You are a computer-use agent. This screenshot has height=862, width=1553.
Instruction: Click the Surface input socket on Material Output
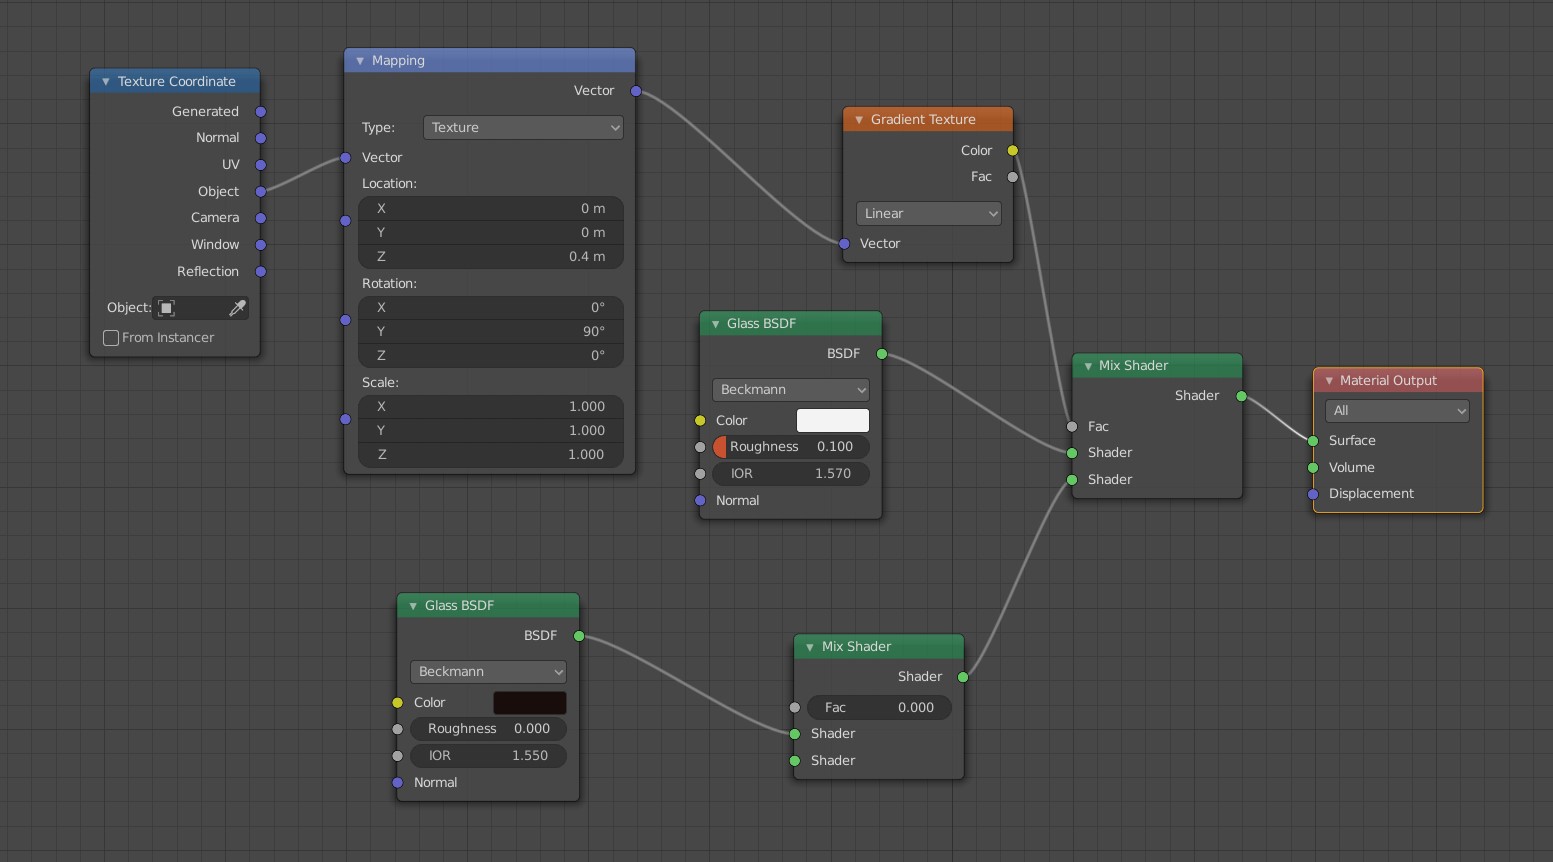1313,441
